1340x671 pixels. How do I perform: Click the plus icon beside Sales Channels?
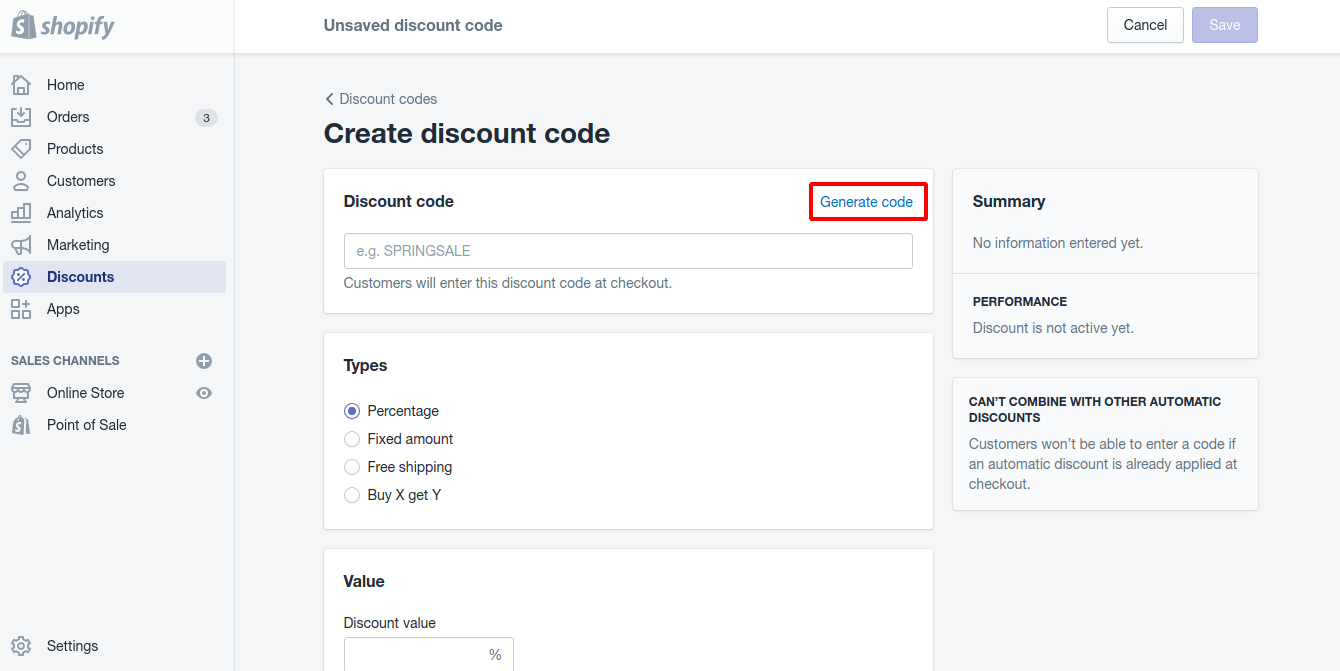pos(204,360)
